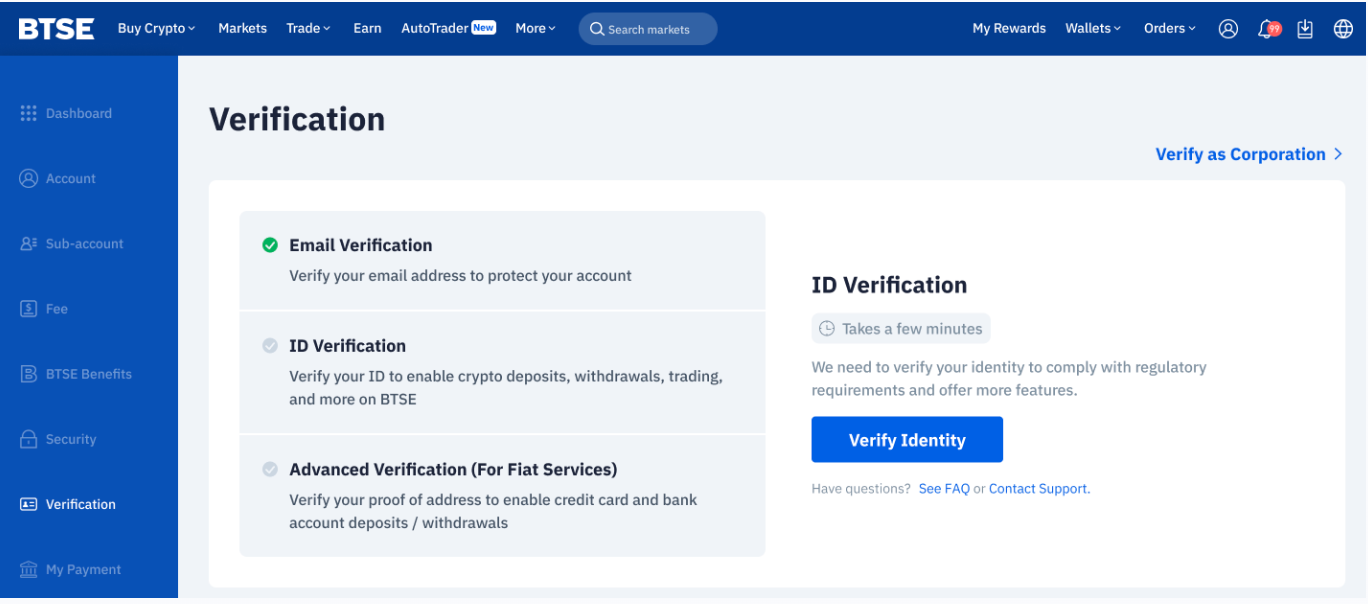The width and height of the screenshot is (1368, 604).
Task: Open My Payment in the sidebar
Action: [83, 569]
